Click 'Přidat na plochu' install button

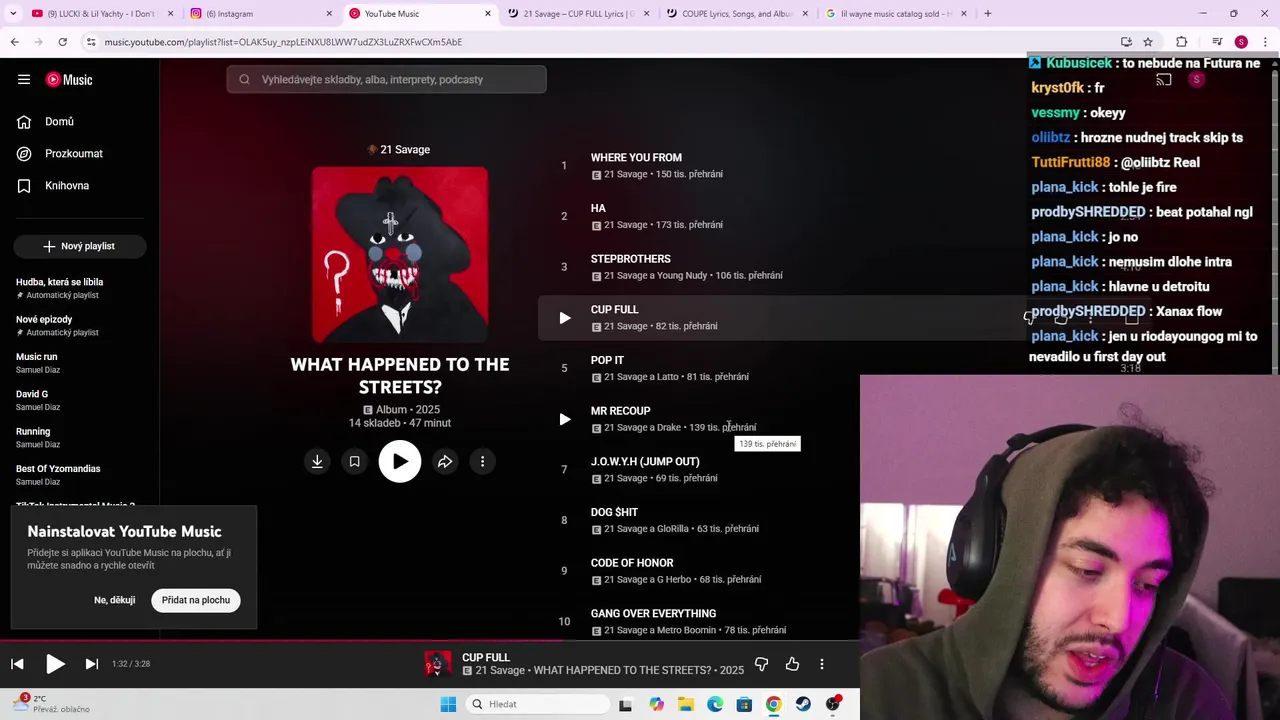(x=196, y=600)
